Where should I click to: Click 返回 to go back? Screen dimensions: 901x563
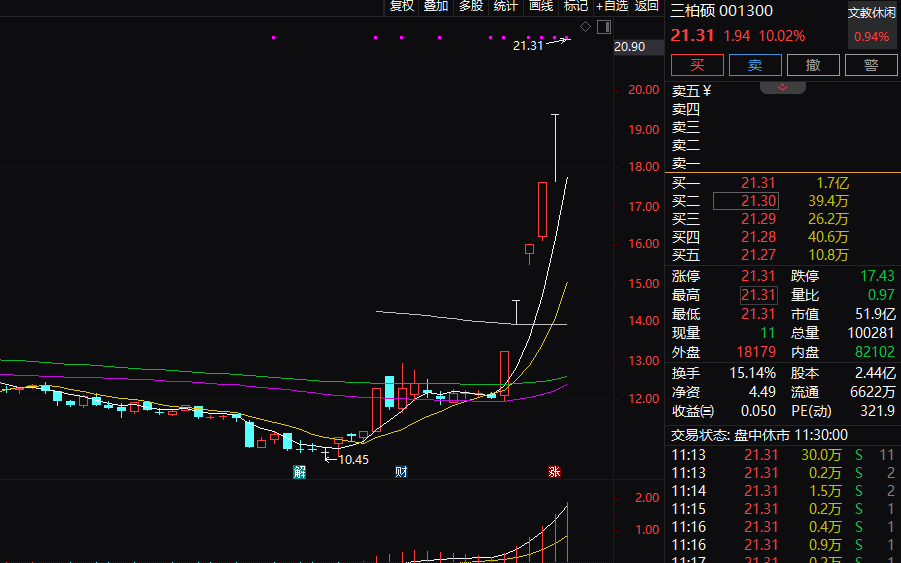[x=646, y=6]
